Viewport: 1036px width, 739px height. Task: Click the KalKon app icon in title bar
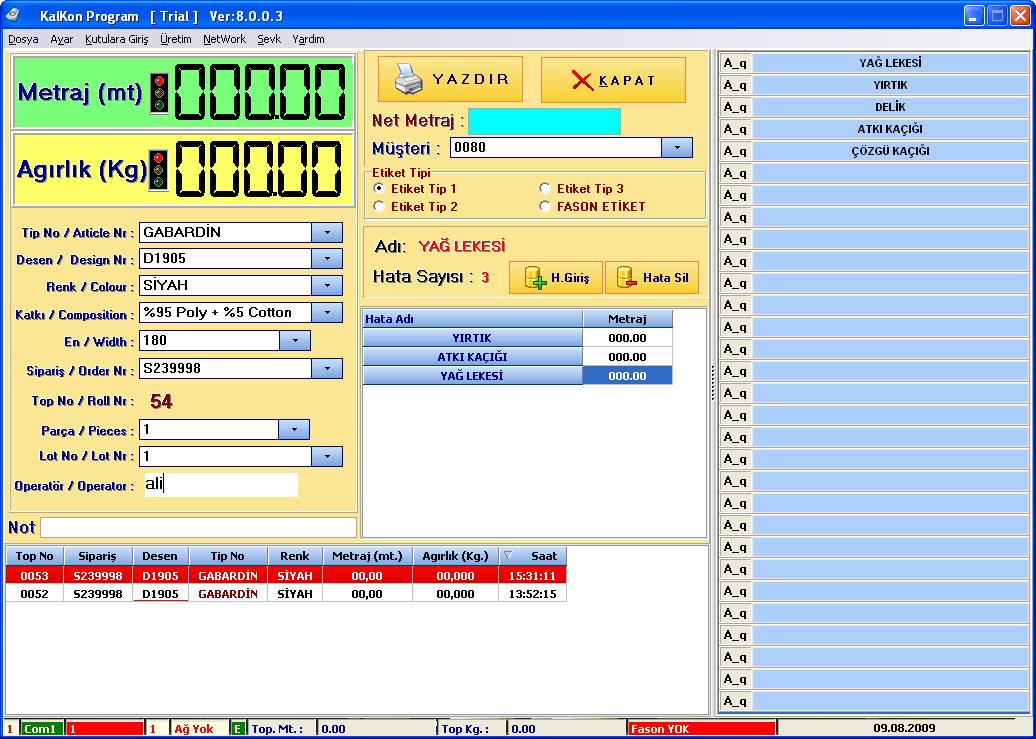pos(13,15)
